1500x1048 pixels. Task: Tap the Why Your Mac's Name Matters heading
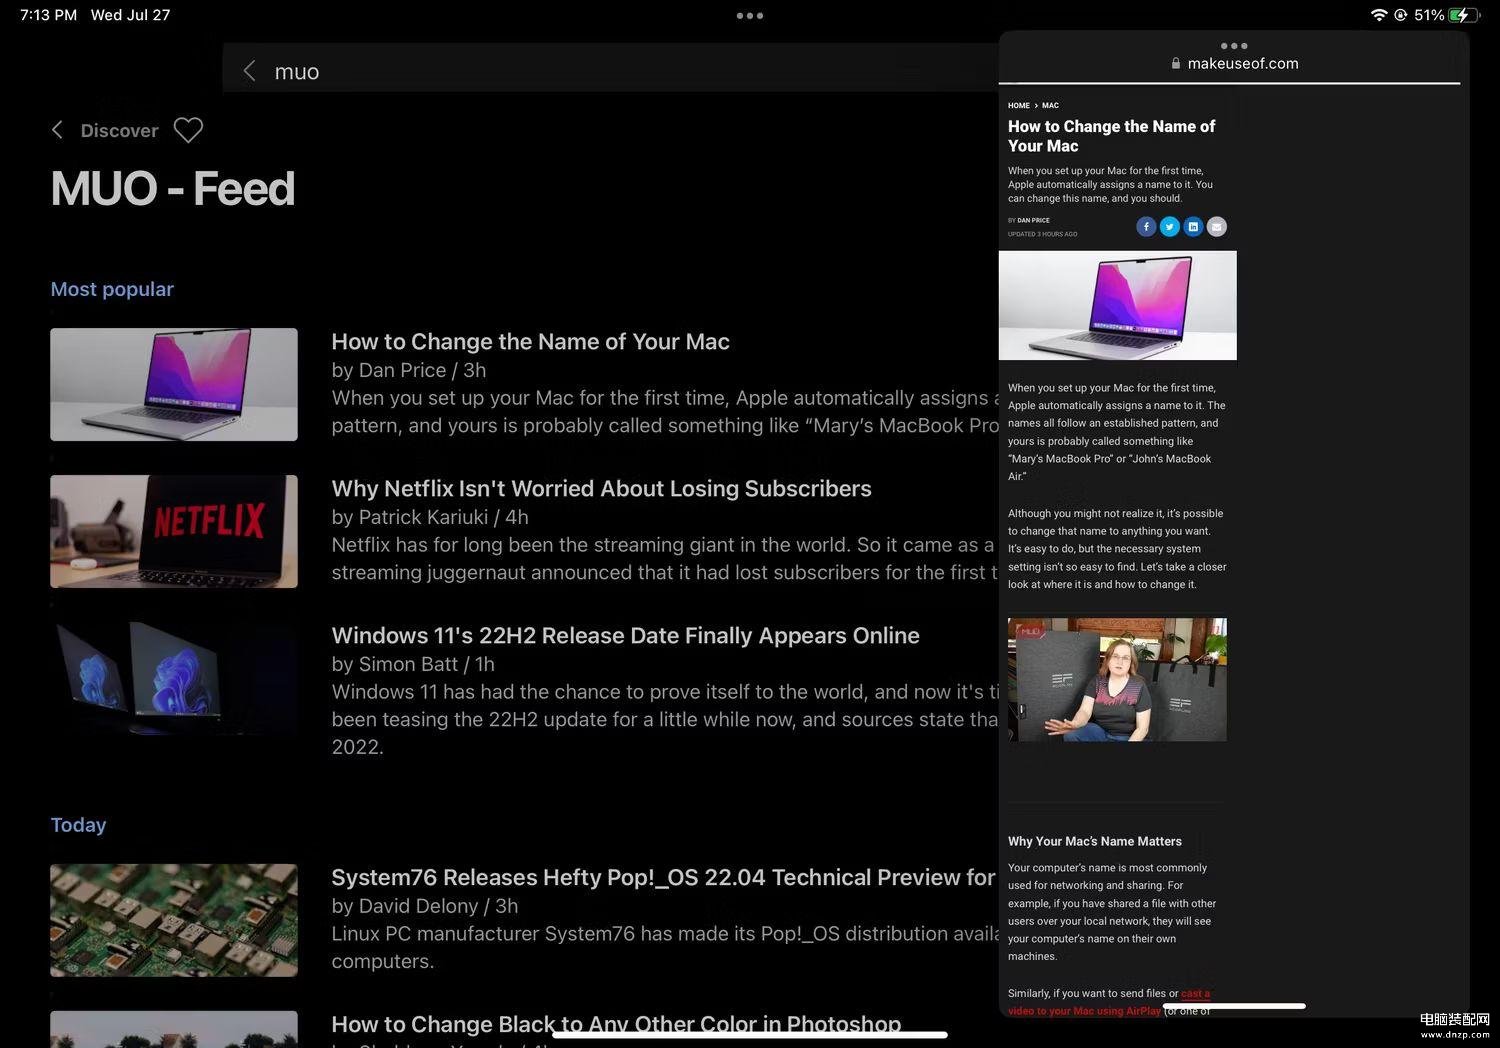click(1095, 841)
